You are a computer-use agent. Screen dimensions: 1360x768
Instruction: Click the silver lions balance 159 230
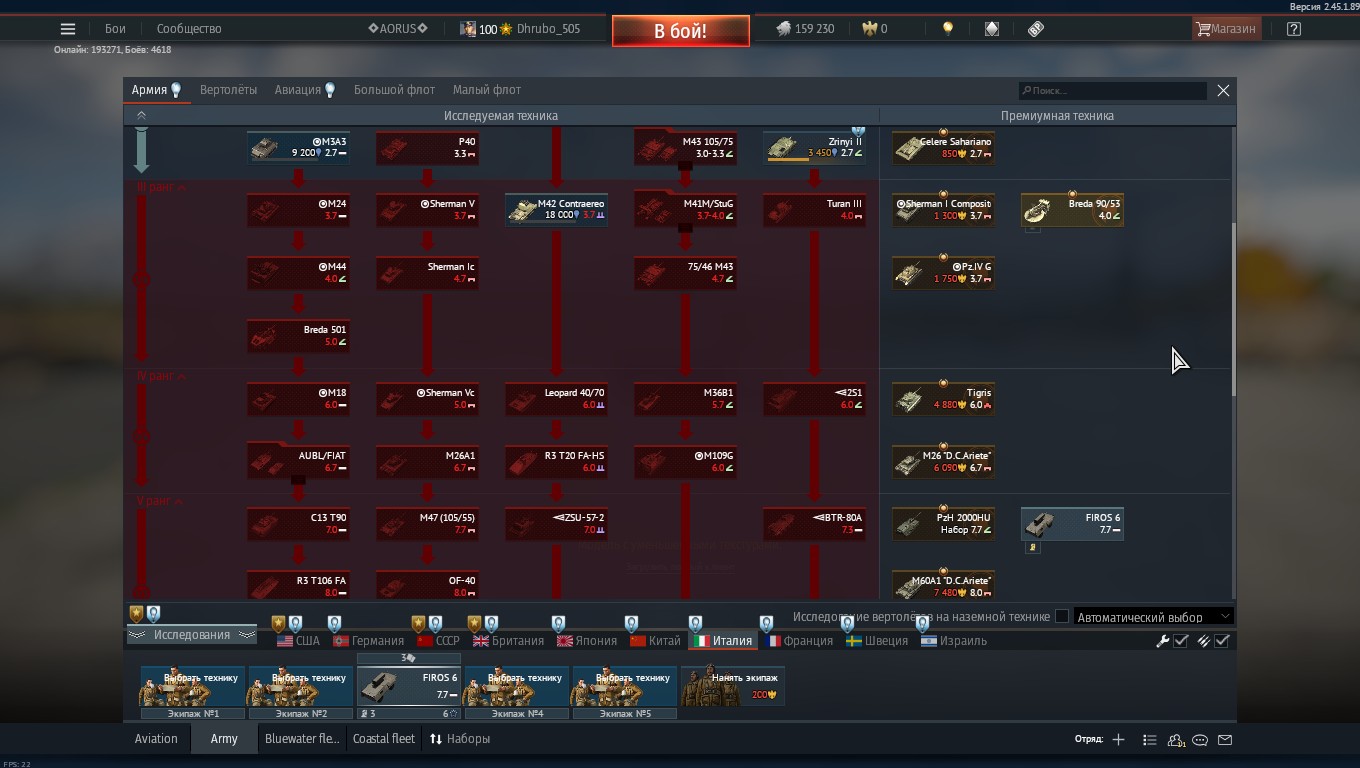(805, 29)
